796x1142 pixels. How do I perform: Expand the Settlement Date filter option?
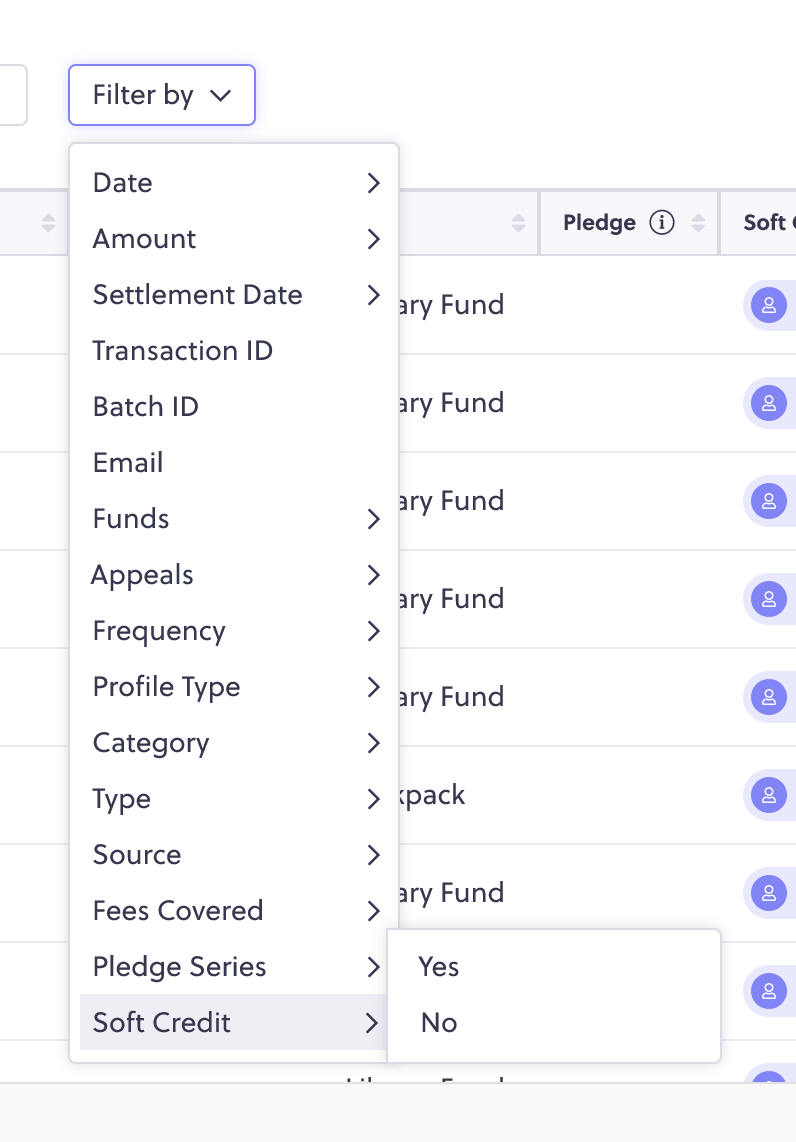(x=233, y=295)
